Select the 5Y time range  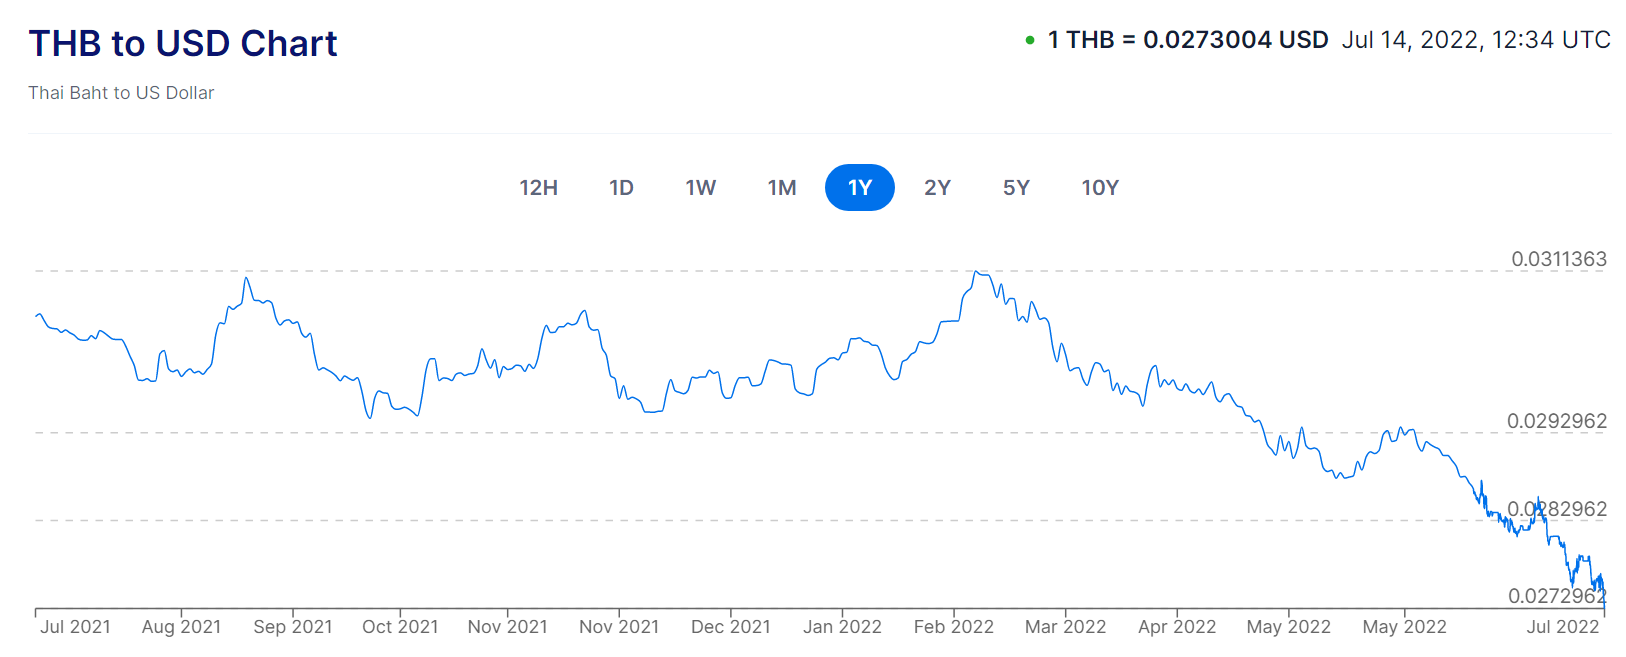click(x=1016, y=188)
